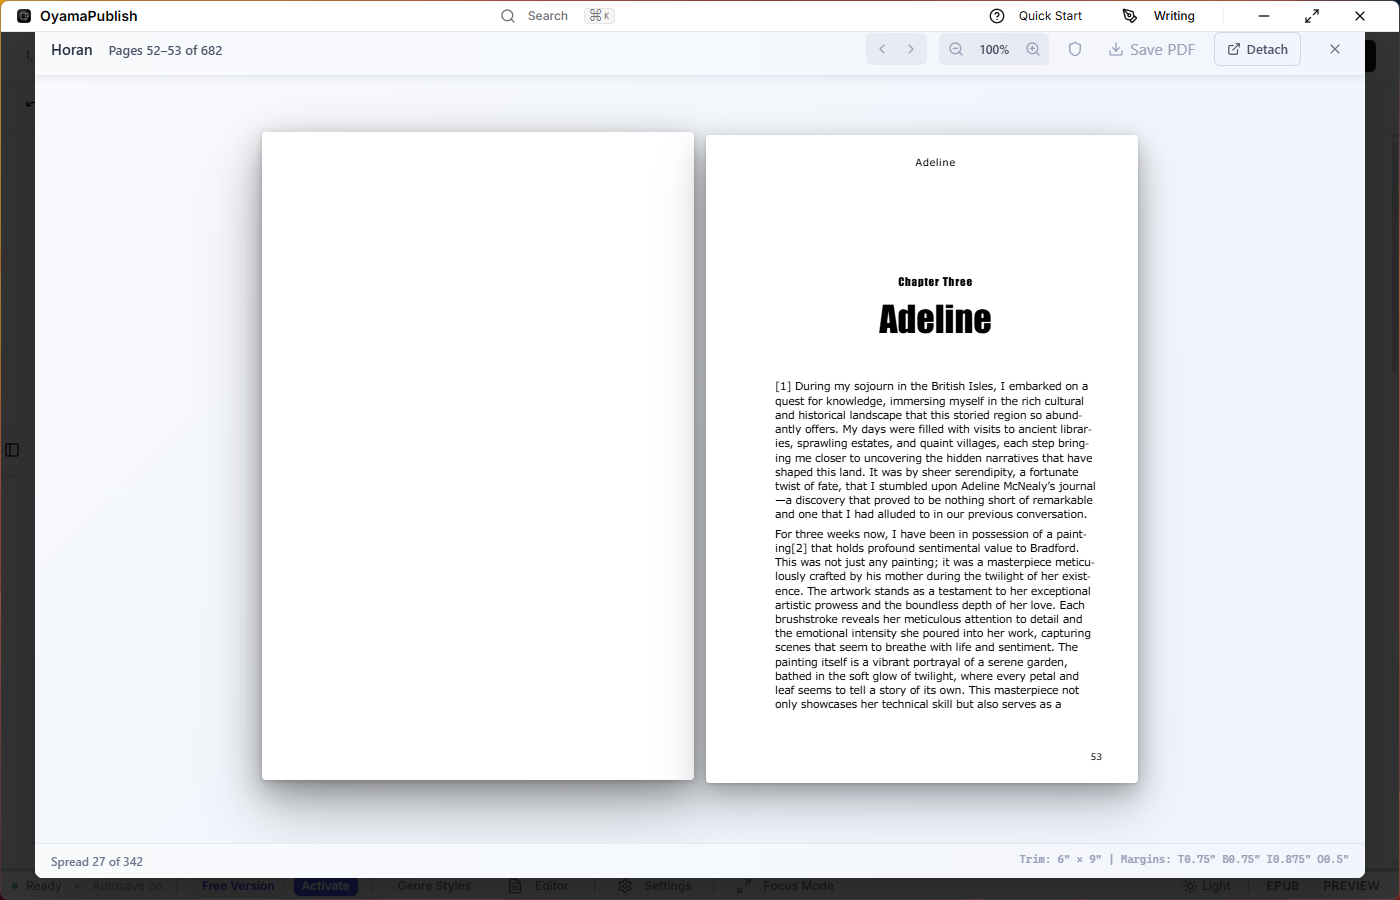Switch to the PREVIEW tab
Image resolution: width=1400 pixels, height=900 pixels.
[1350, 885]
